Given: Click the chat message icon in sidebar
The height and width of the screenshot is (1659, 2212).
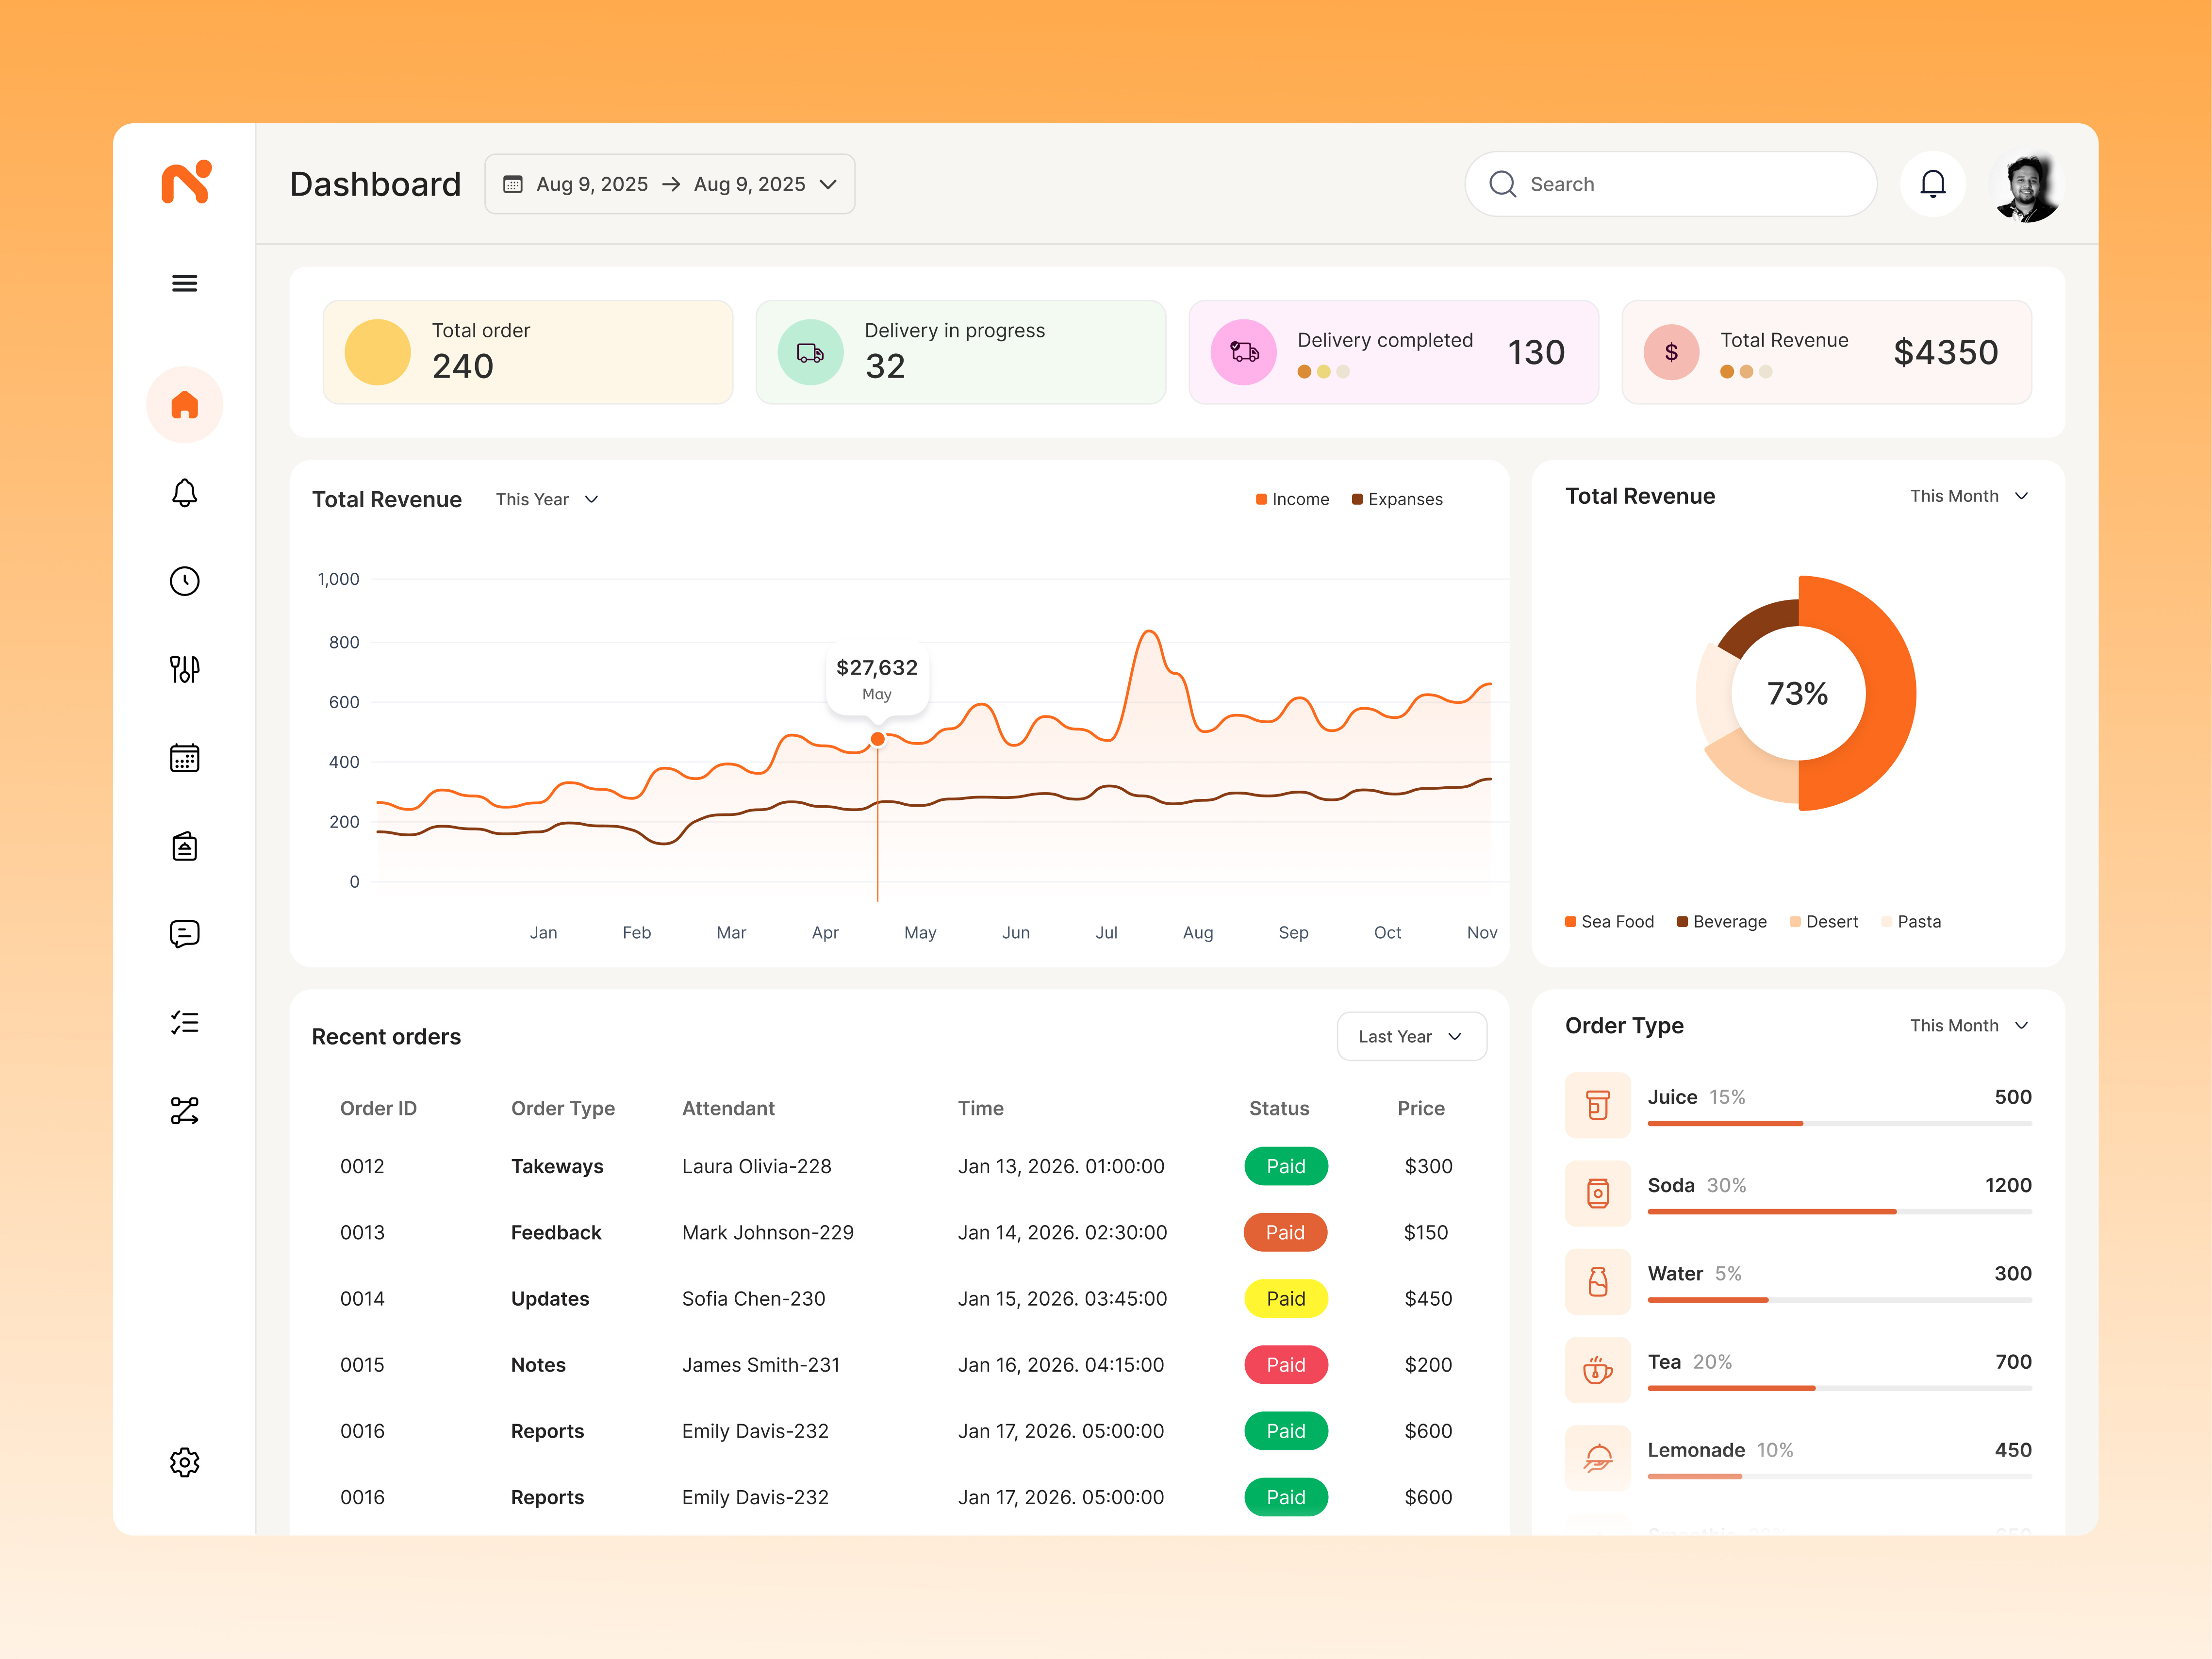Looking at the screenshot, I should tap(184, 934).
